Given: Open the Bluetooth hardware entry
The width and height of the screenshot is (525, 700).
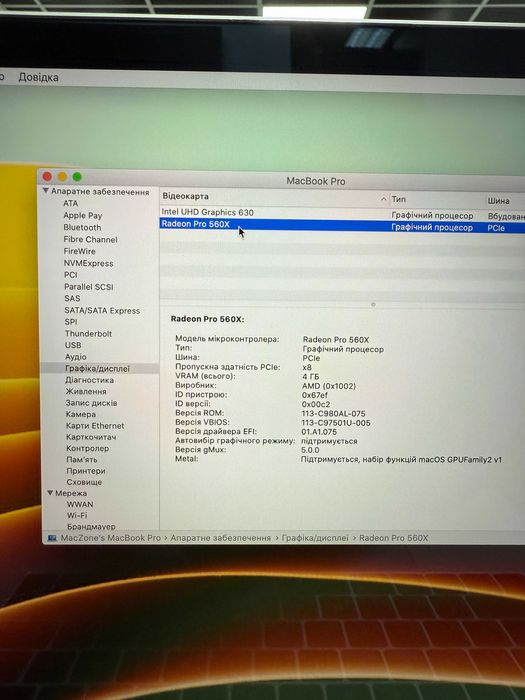Looking at the screenshot, I should pos(82,227).
